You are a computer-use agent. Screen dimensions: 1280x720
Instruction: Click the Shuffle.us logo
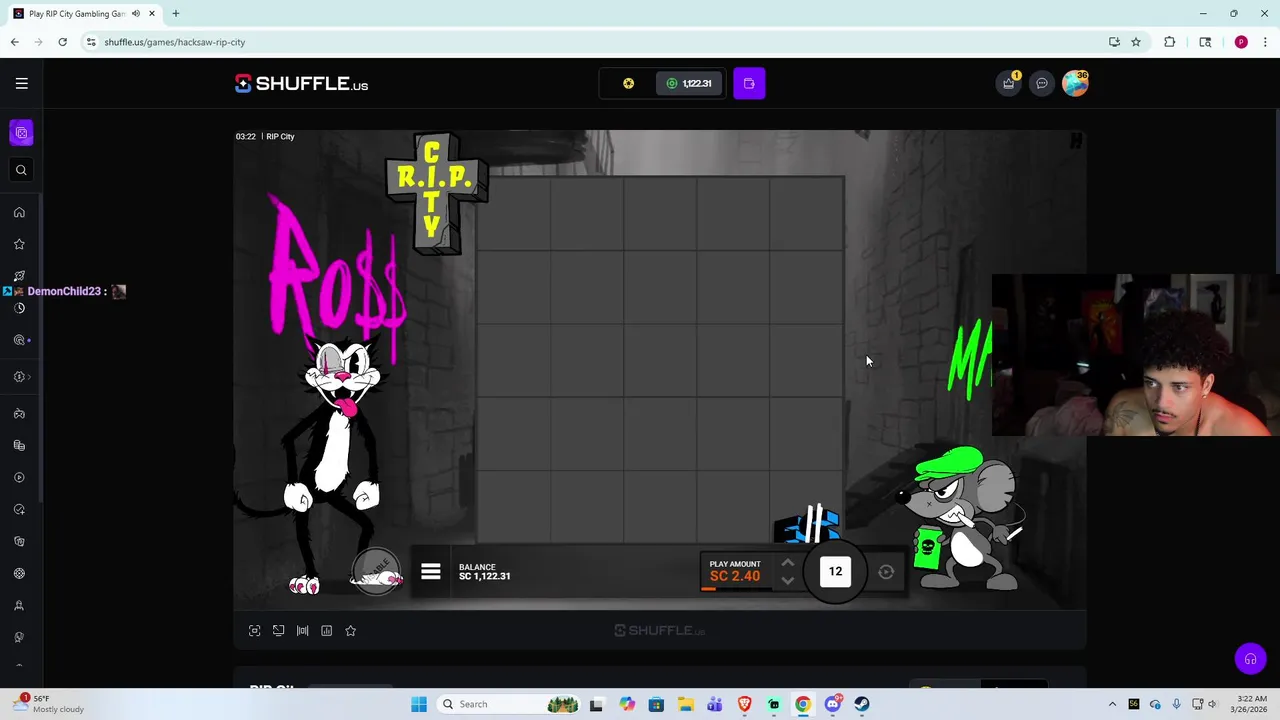coord(301,84)
